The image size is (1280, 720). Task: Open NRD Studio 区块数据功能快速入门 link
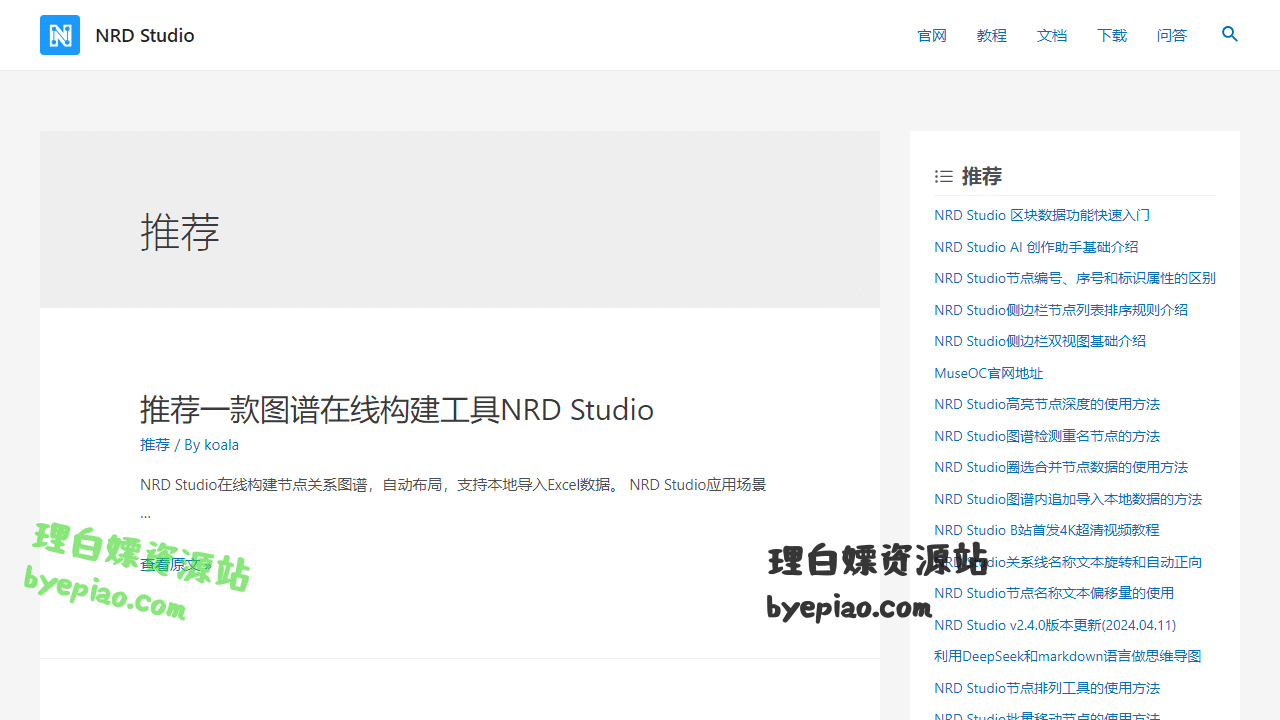1042,215
